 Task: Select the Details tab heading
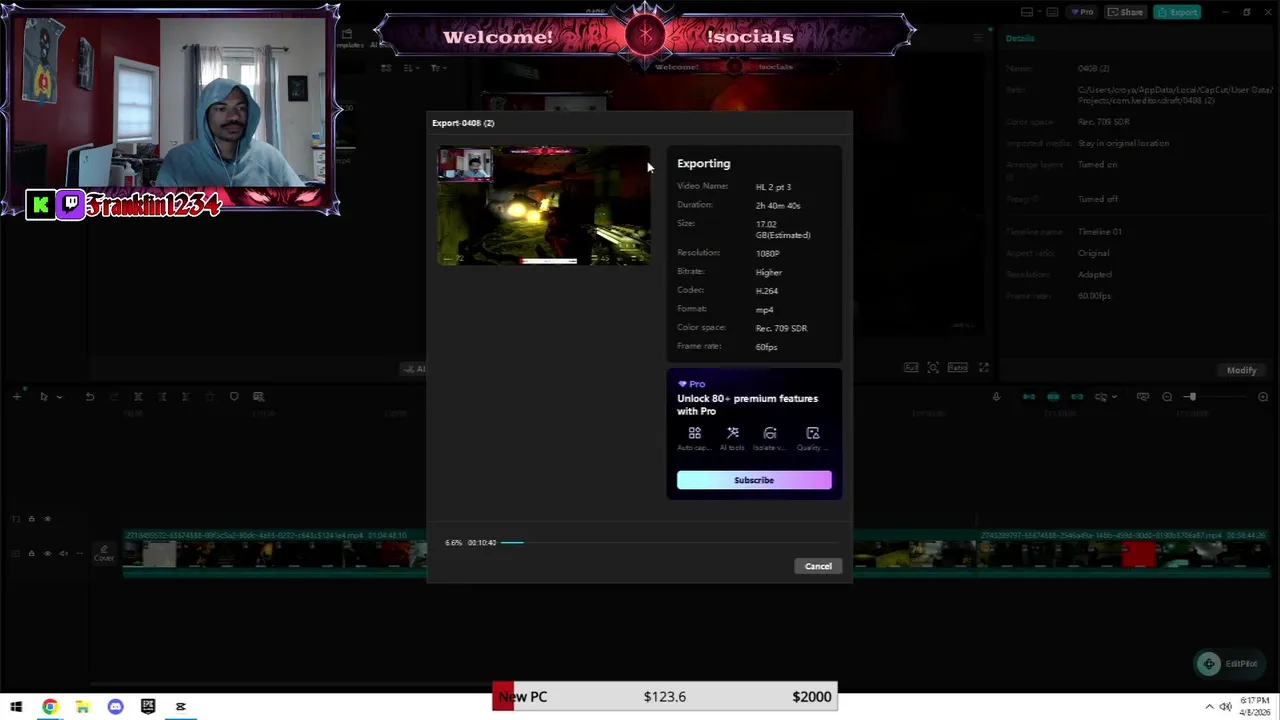point(1020,38)
